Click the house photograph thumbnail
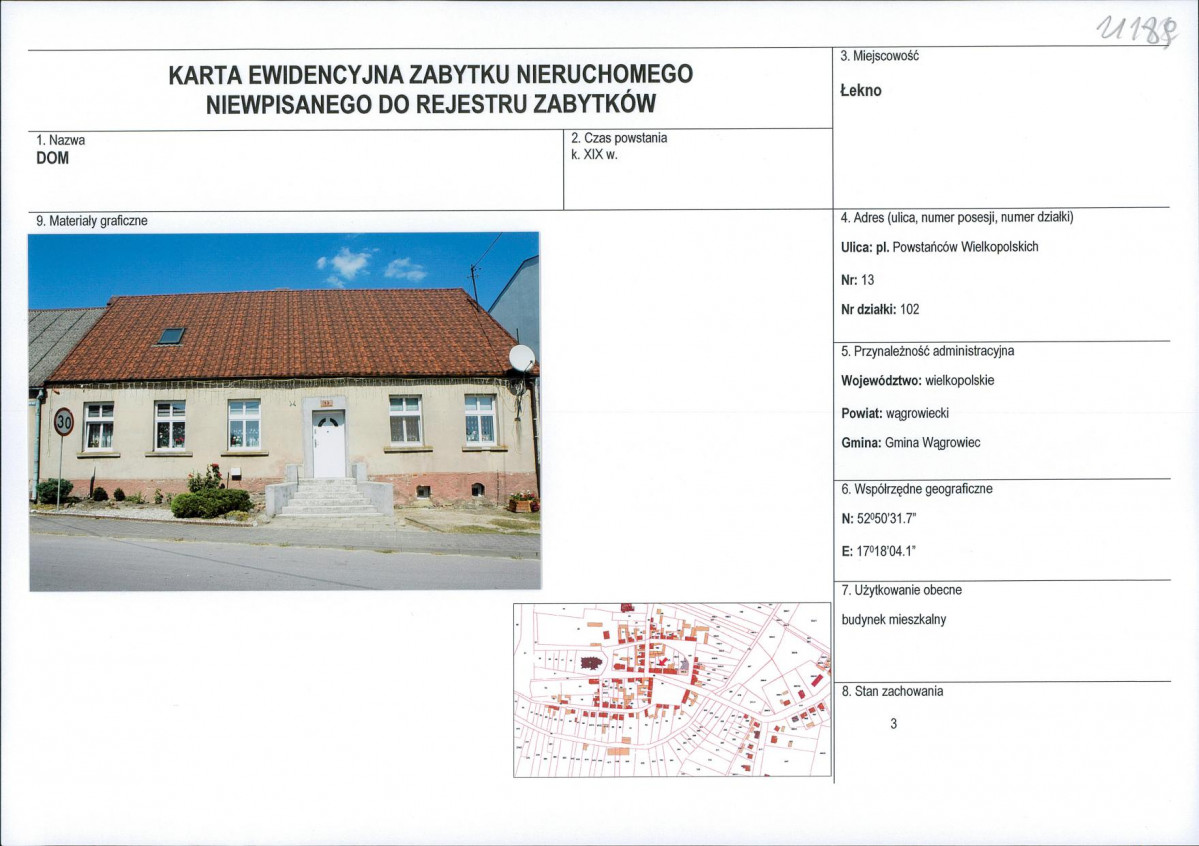This screenshot has width=1199, height=846. tap(284, 412)
